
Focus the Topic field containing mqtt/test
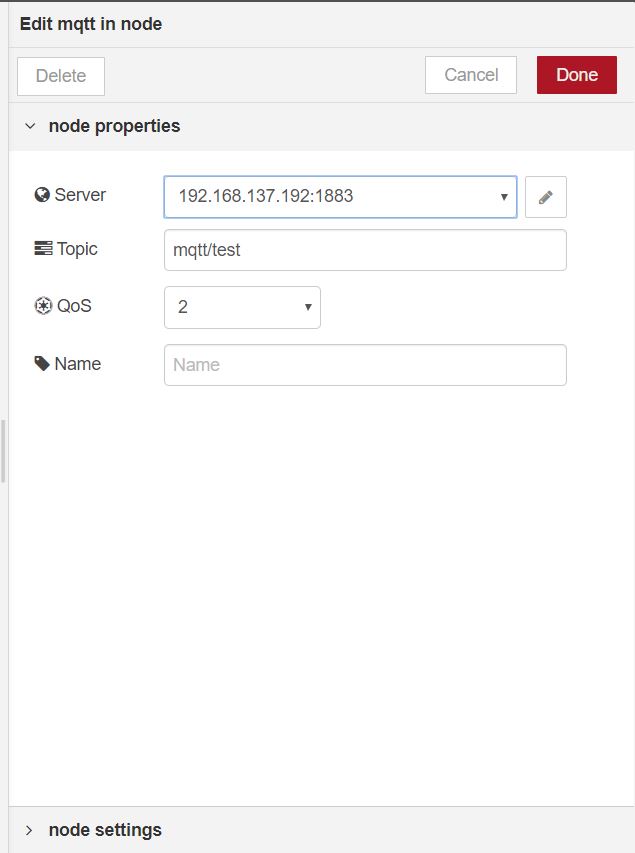click(365, 250)
